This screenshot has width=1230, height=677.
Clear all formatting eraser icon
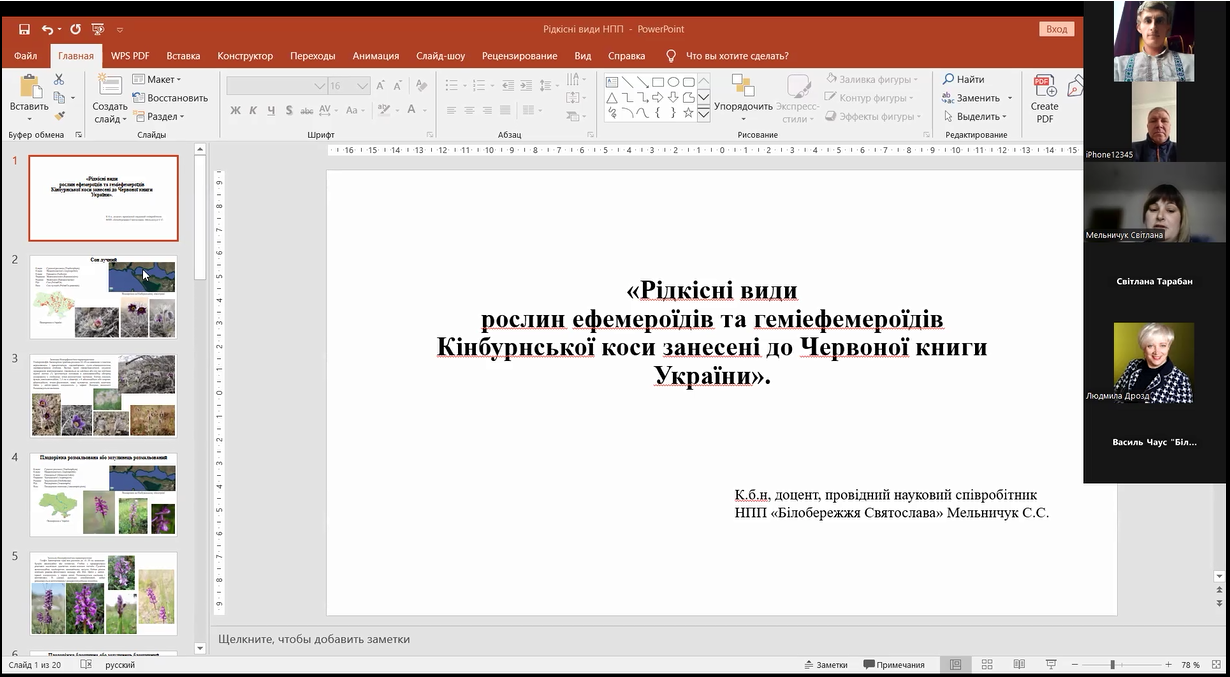pyautogui.click(x=422, y=86)
